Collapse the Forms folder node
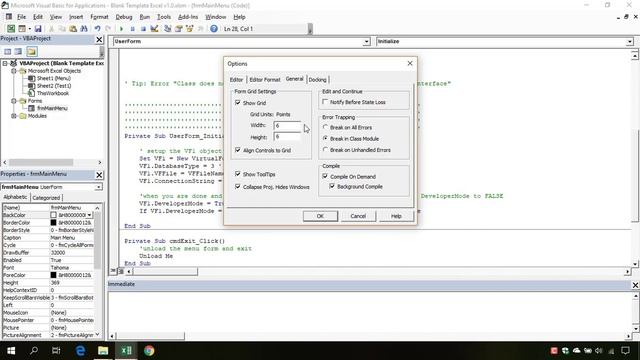640x360 pixels. (14, 101)
